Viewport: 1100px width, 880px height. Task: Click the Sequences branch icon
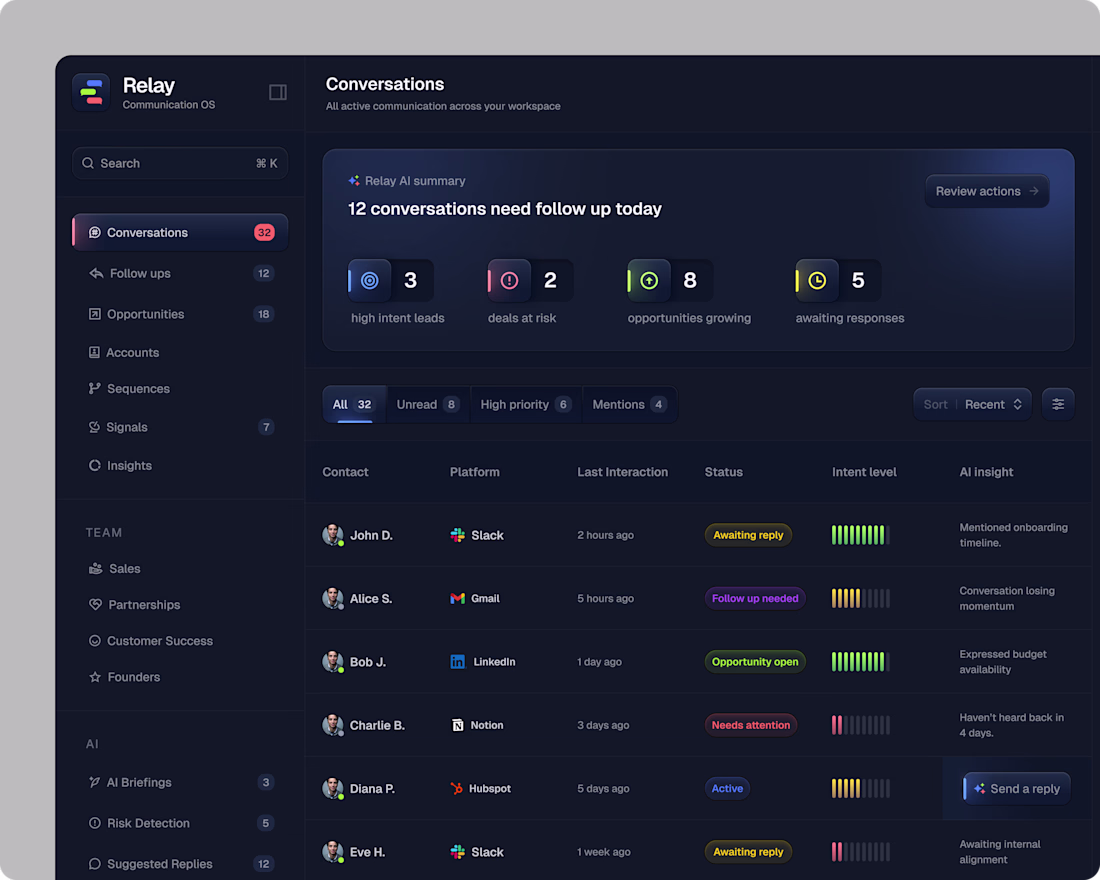[95, 388]
